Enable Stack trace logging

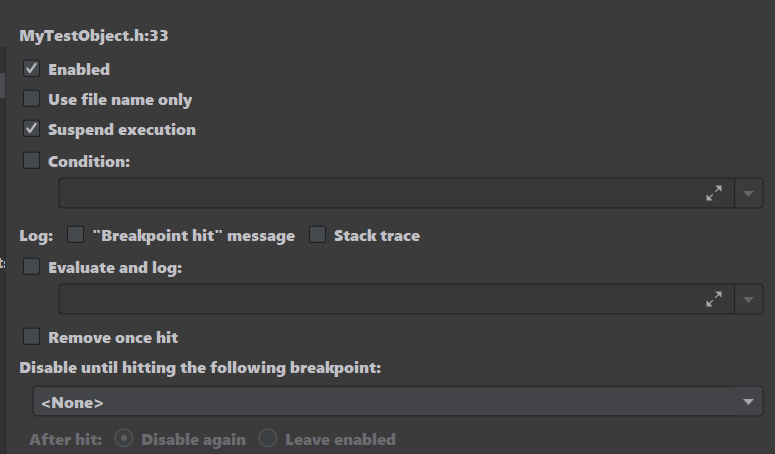point(317,234)
